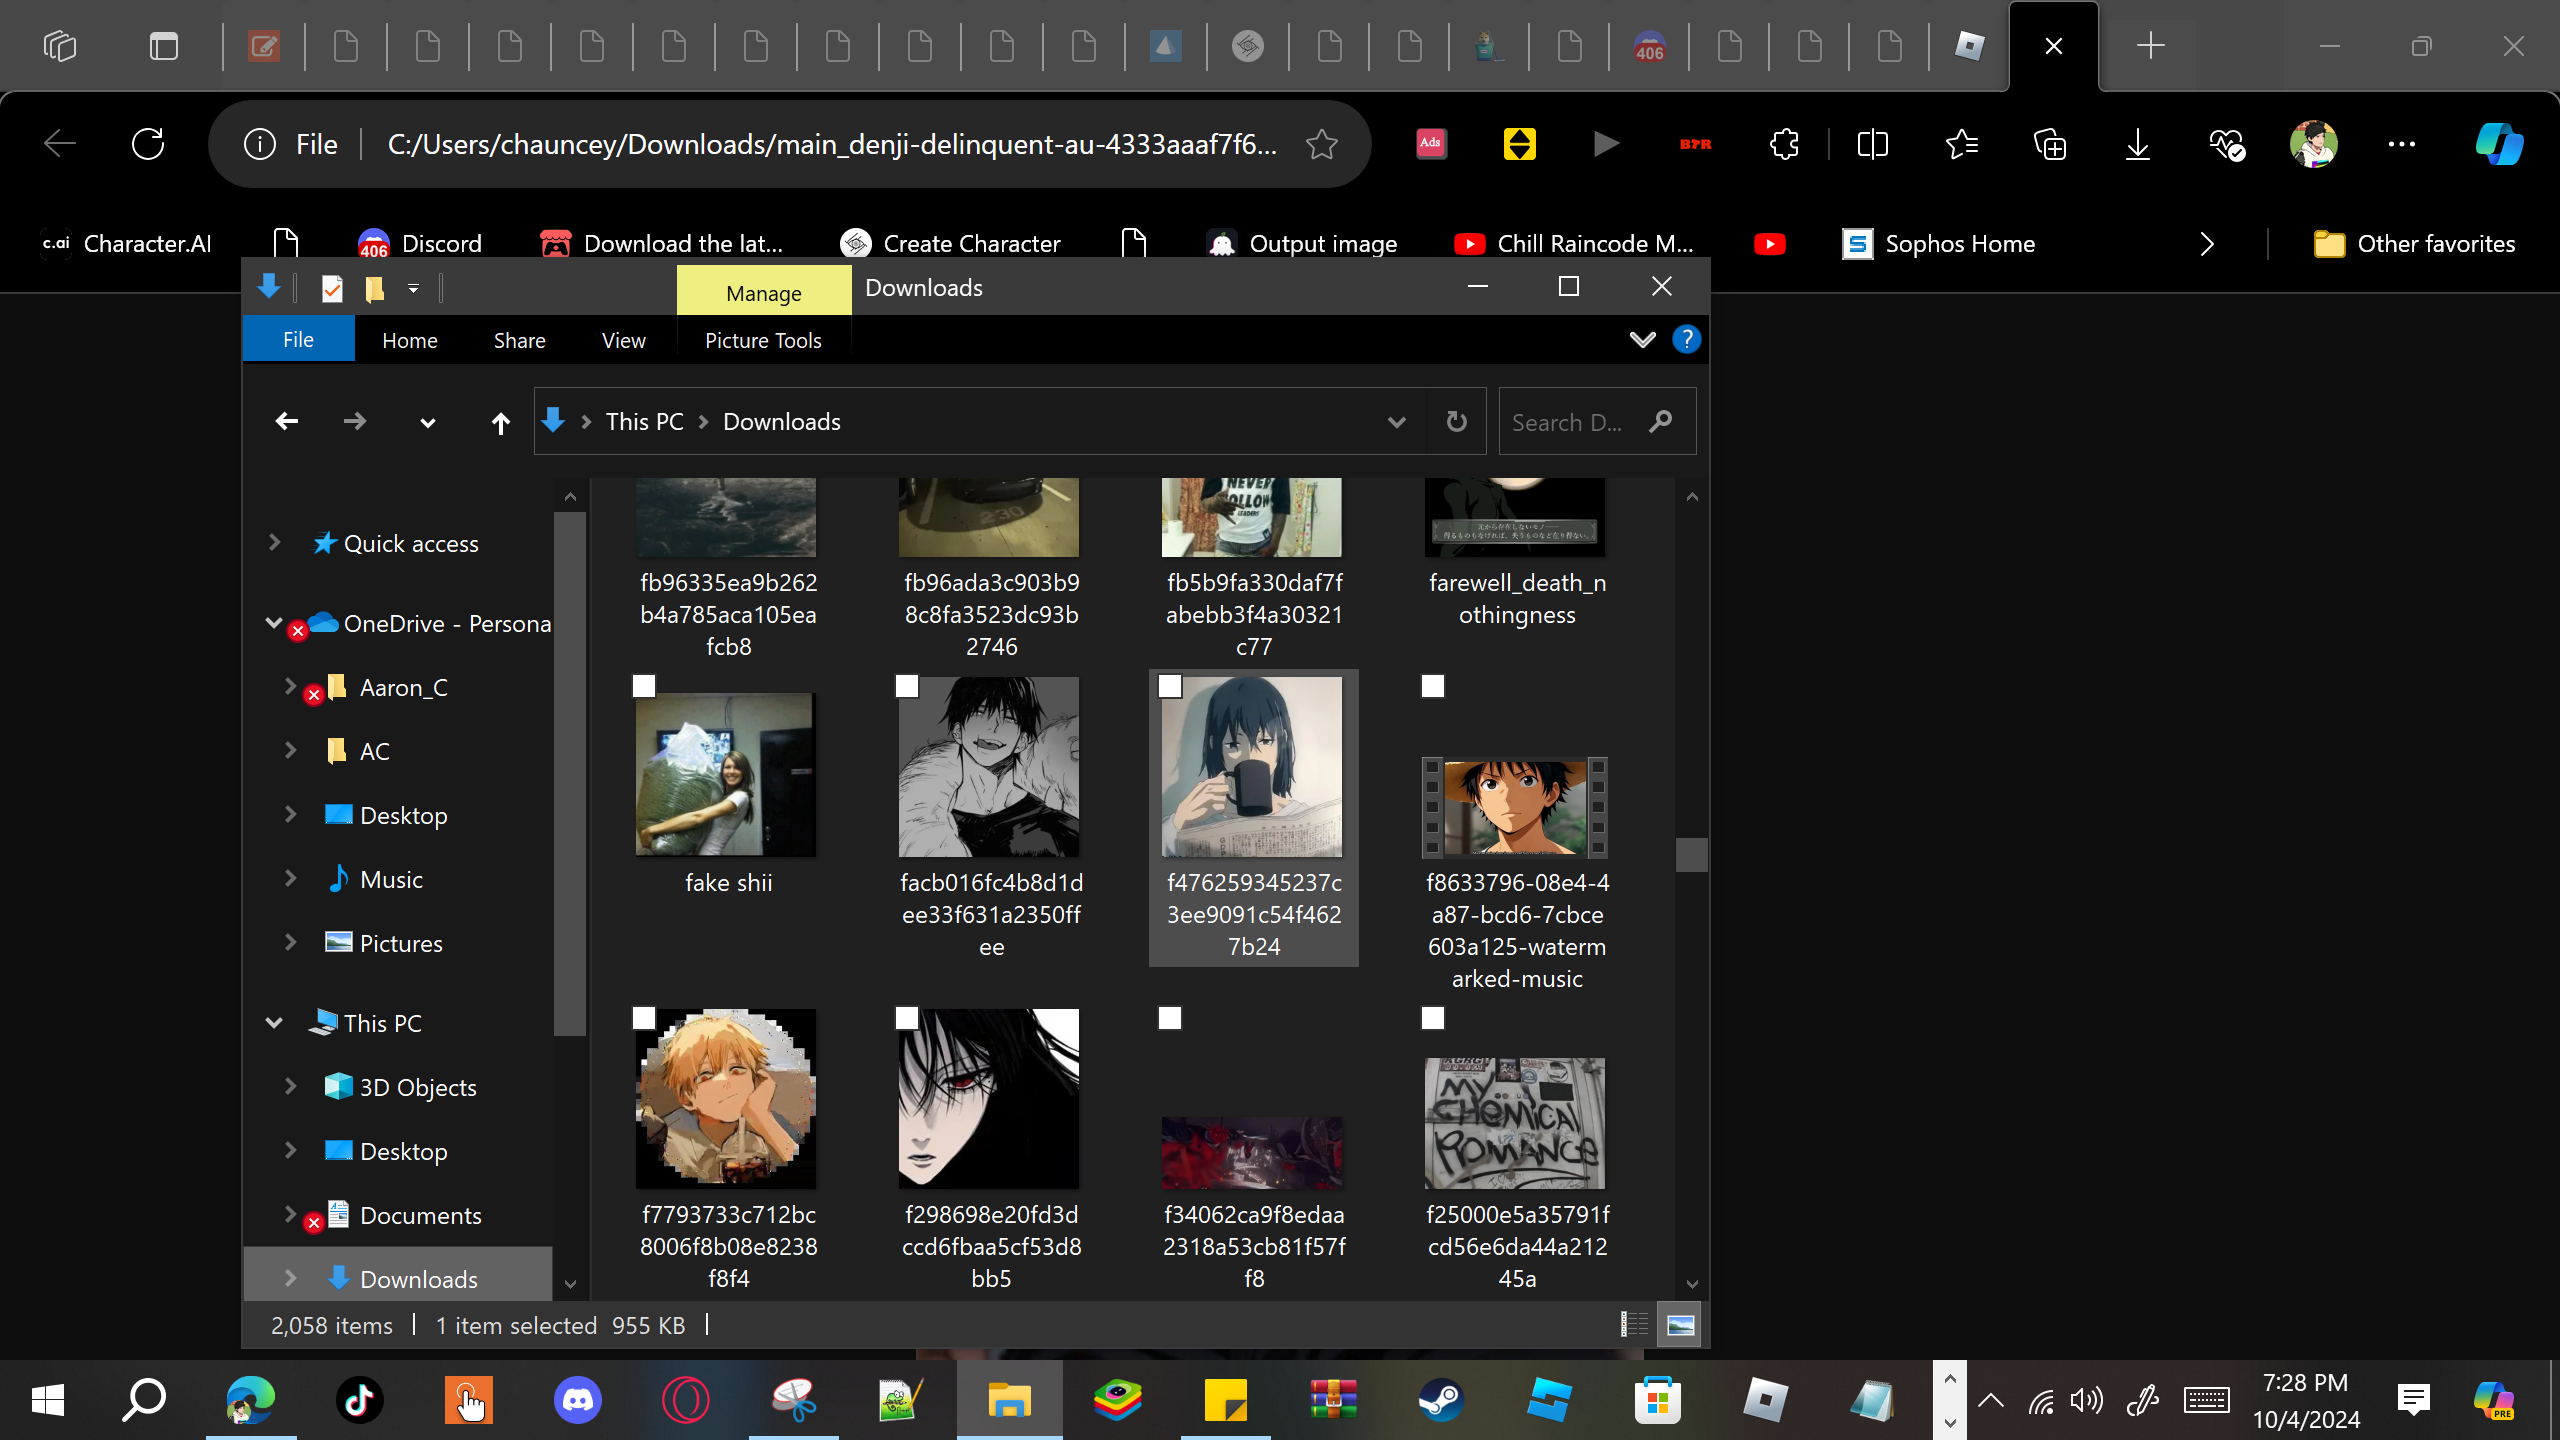This screenshot has height=1440, width=2560.
Task: Open Create Character favorites link
Action: click(x=950, y=244)
